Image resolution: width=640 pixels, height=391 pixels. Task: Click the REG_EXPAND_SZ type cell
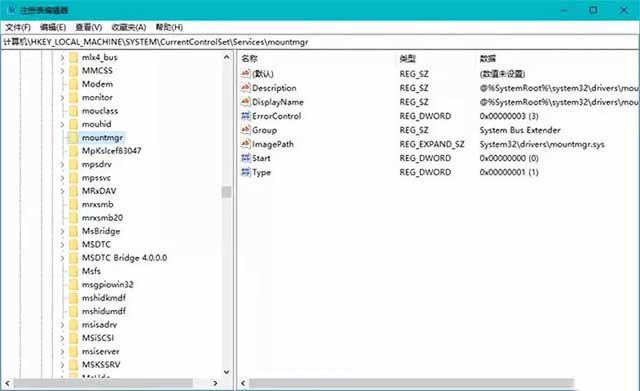(432, 144)
